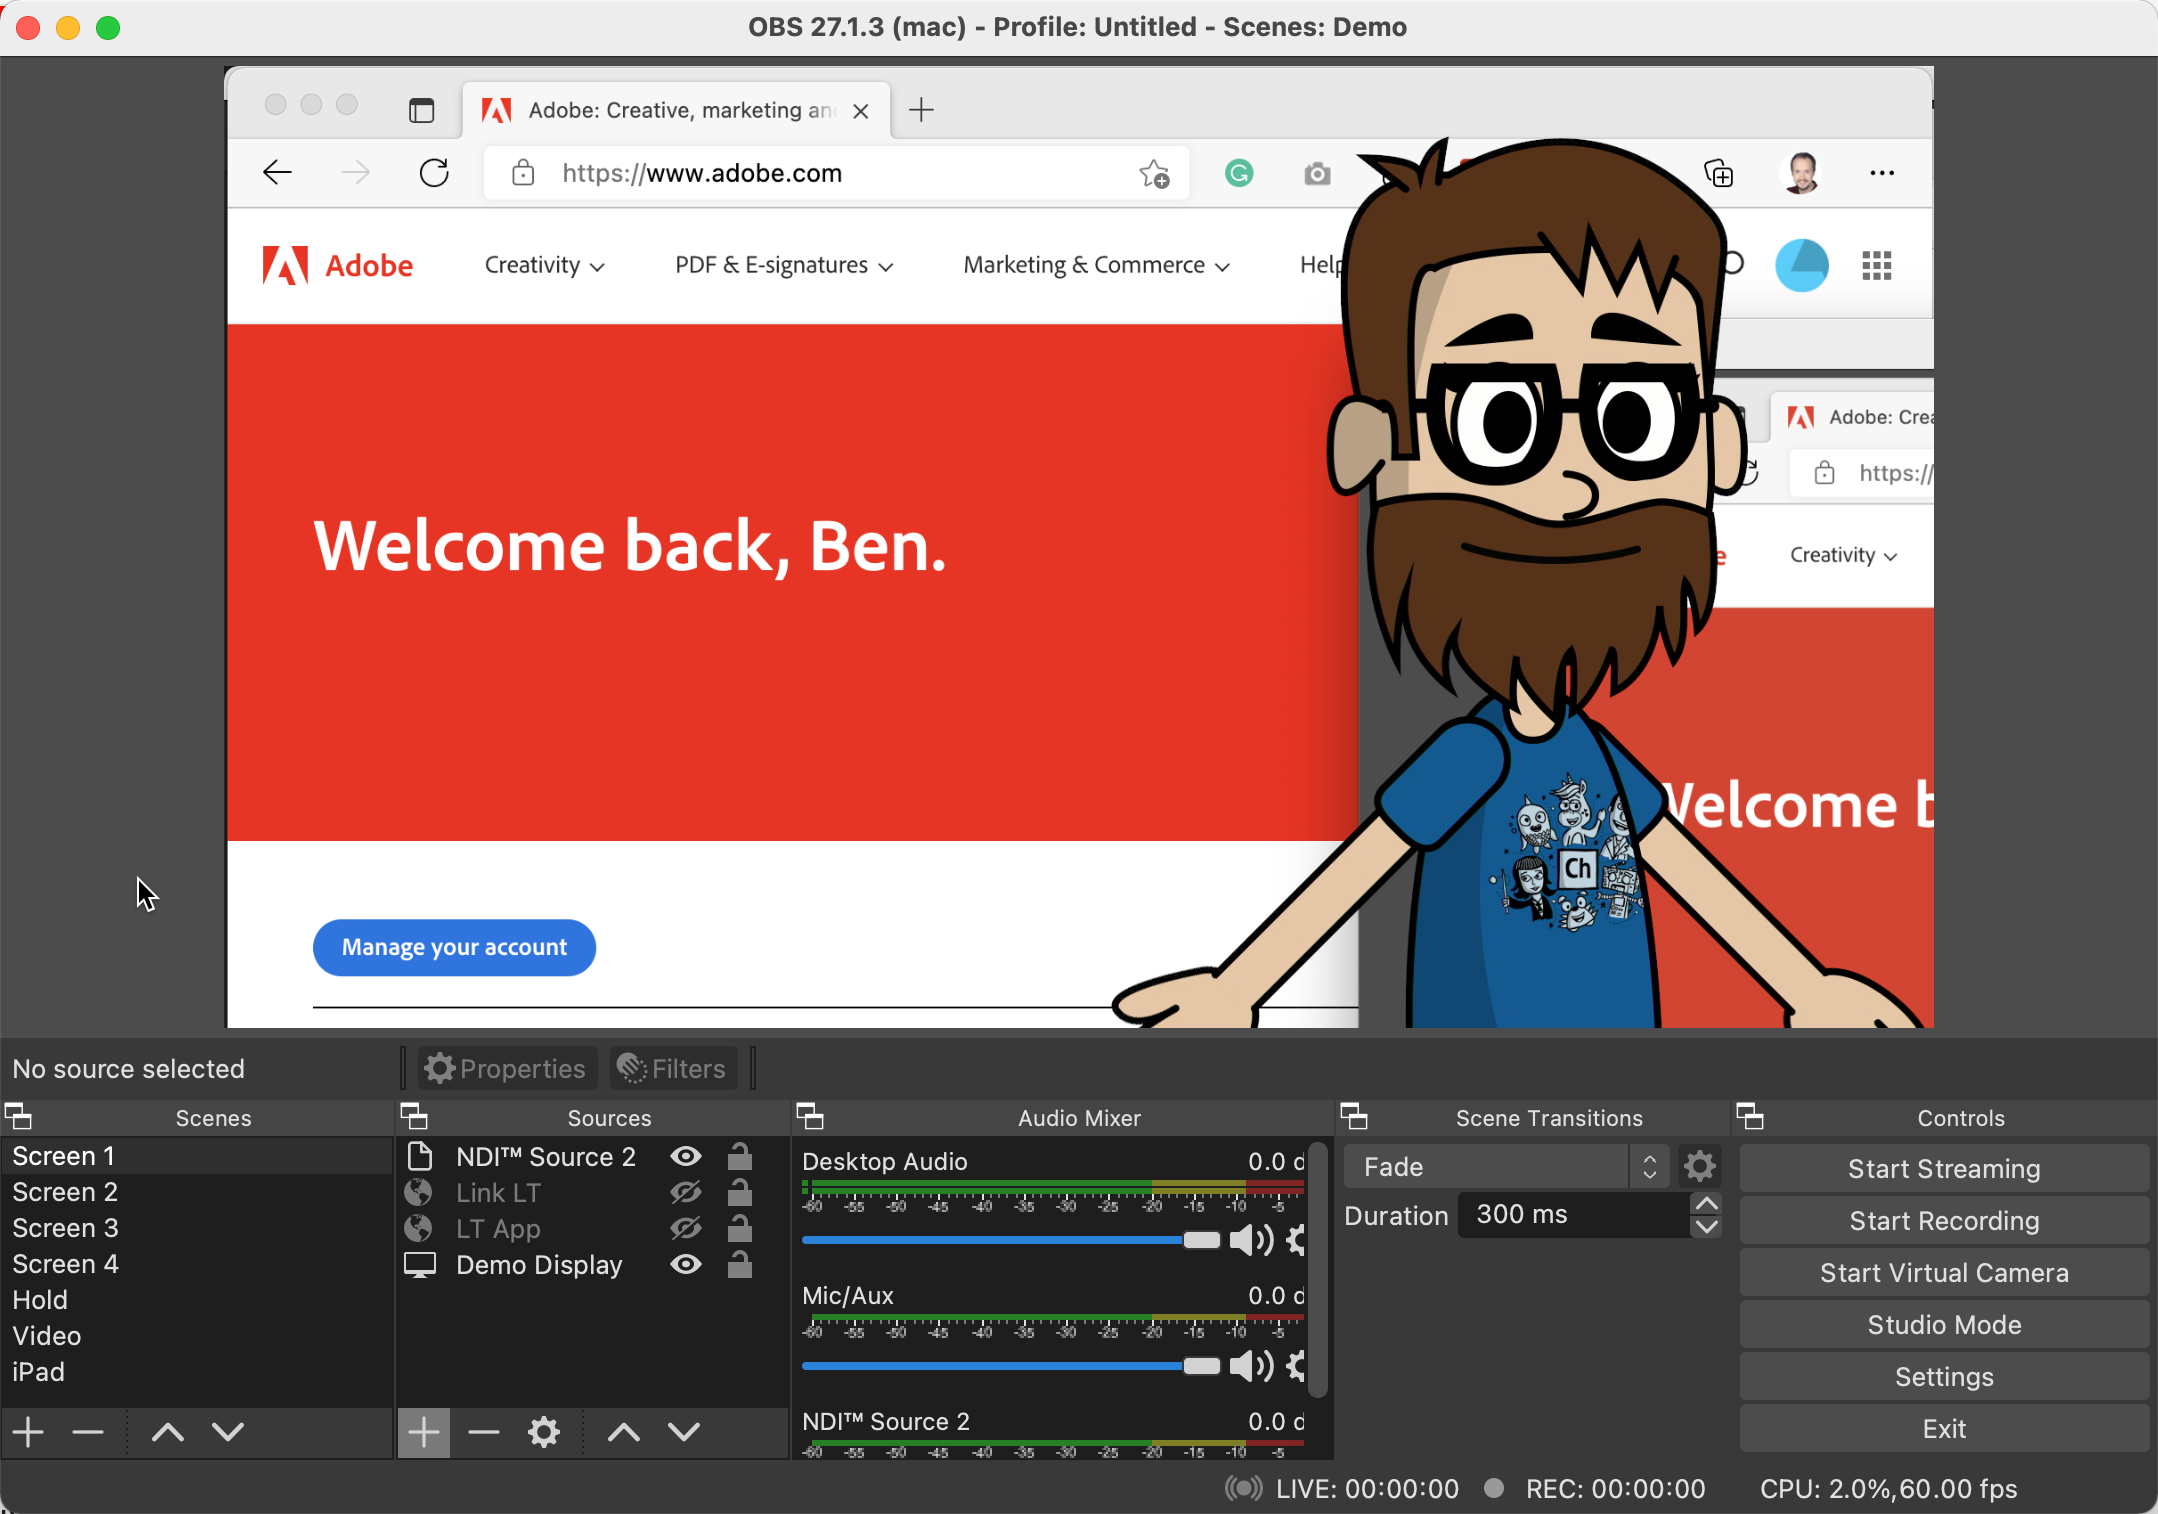Screen dimensions: 2158x1514
Task: Open browser three-dot menu
Action: (x=1882, y=173)
